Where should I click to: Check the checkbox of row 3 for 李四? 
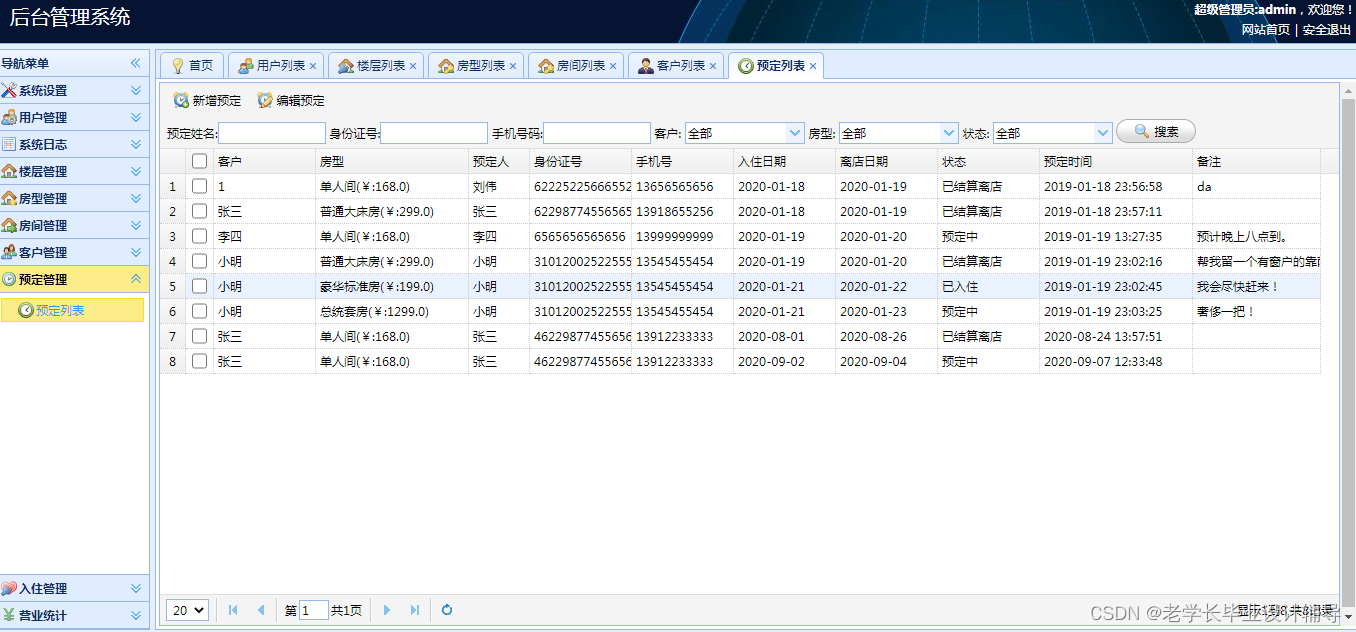click(x=198, y=236)
